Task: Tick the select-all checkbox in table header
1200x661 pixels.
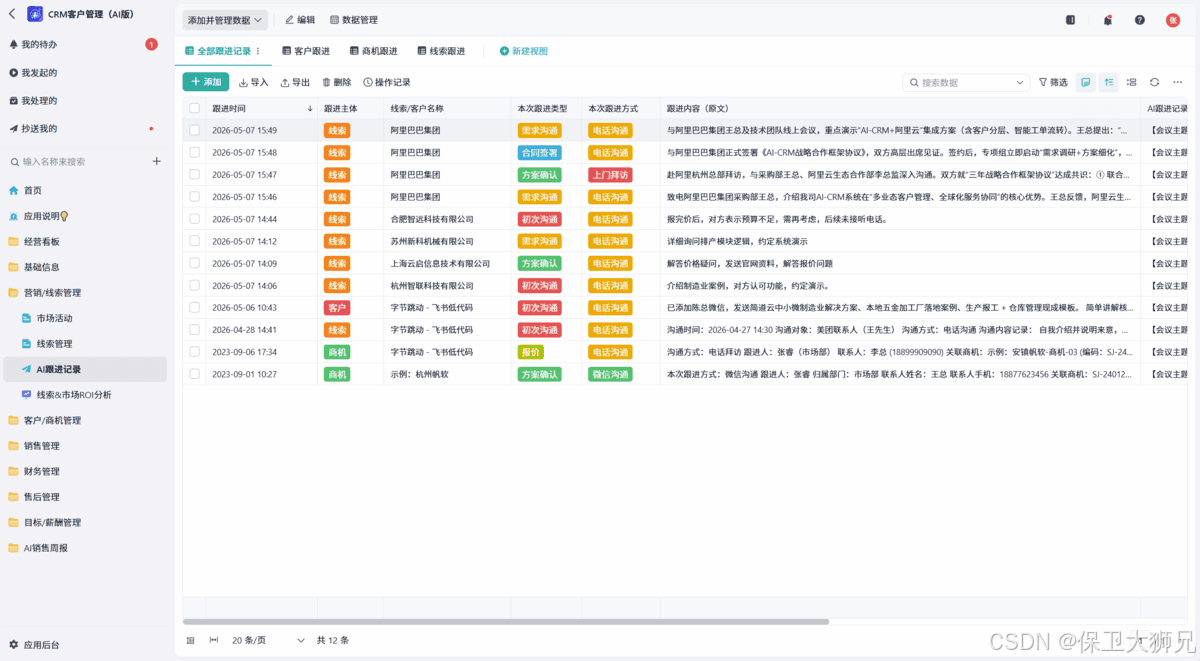Action: tap(194, 108)
